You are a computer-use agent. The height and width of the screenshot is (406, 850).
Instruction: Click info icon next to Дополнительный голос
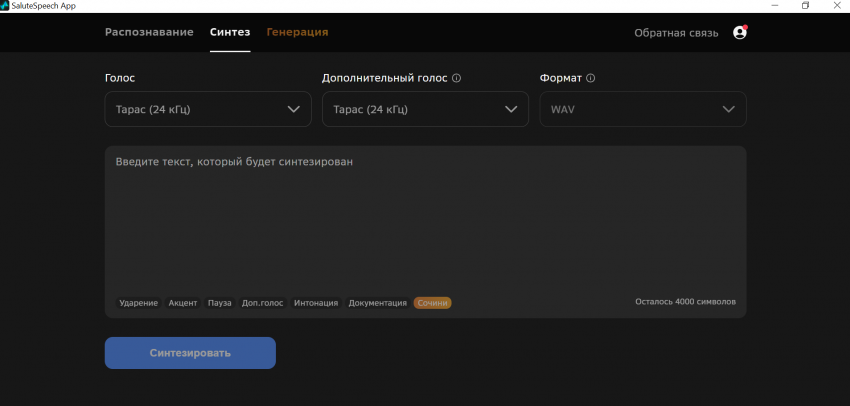pos(457,78)
